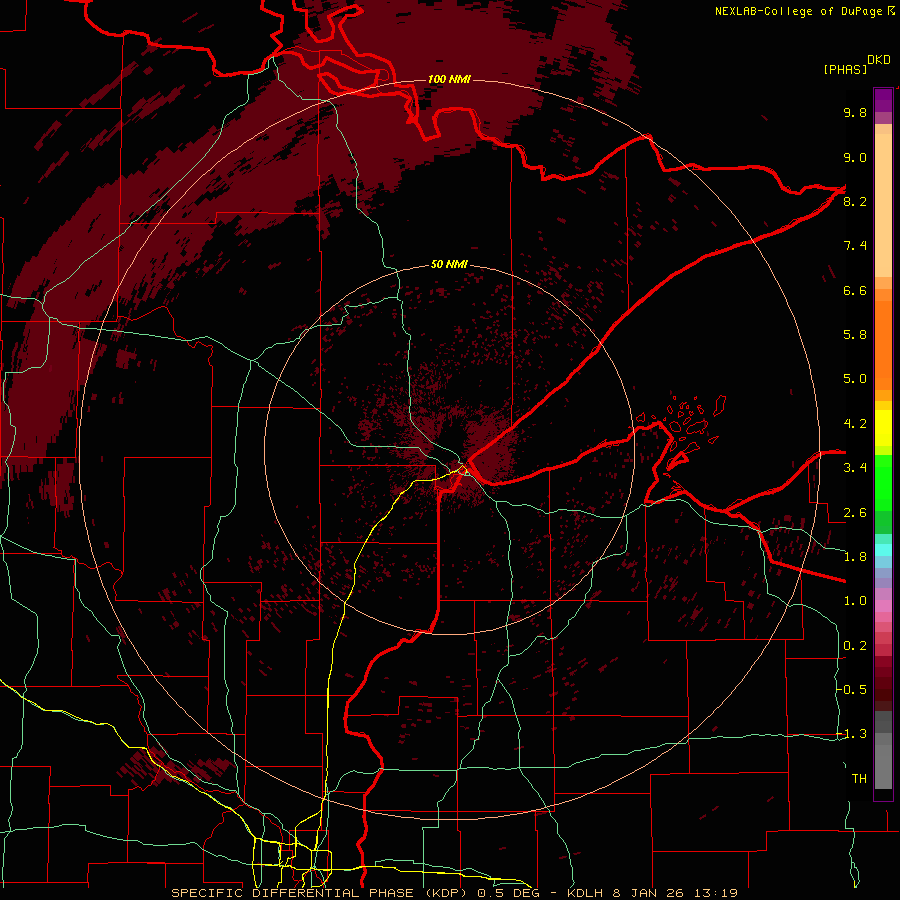
Task: Click the 13:19 timestamp in caption
Action: pos(718,893)
